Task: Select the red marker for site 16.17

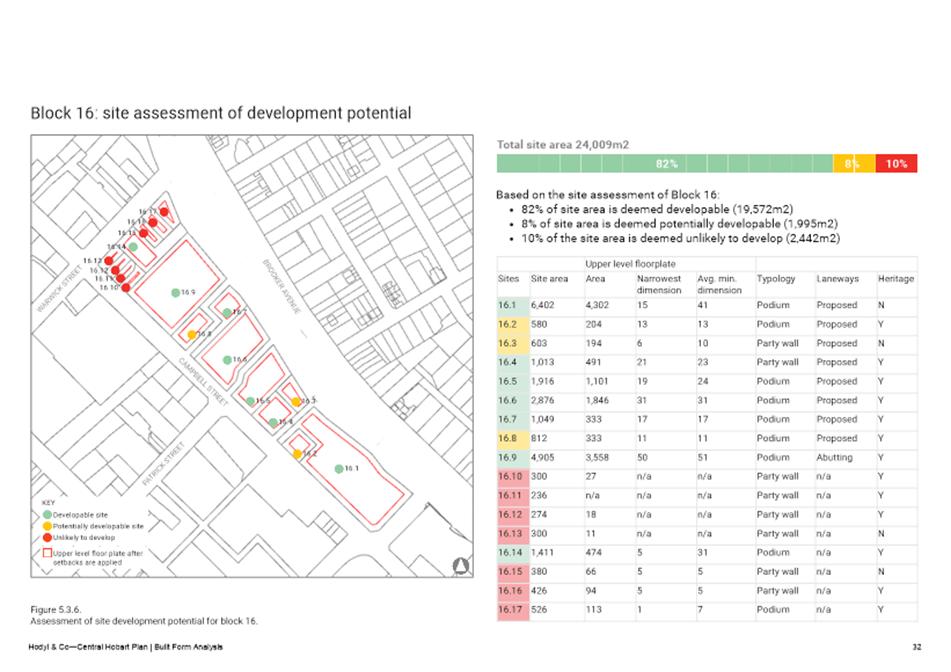Action: pos(164,212)
